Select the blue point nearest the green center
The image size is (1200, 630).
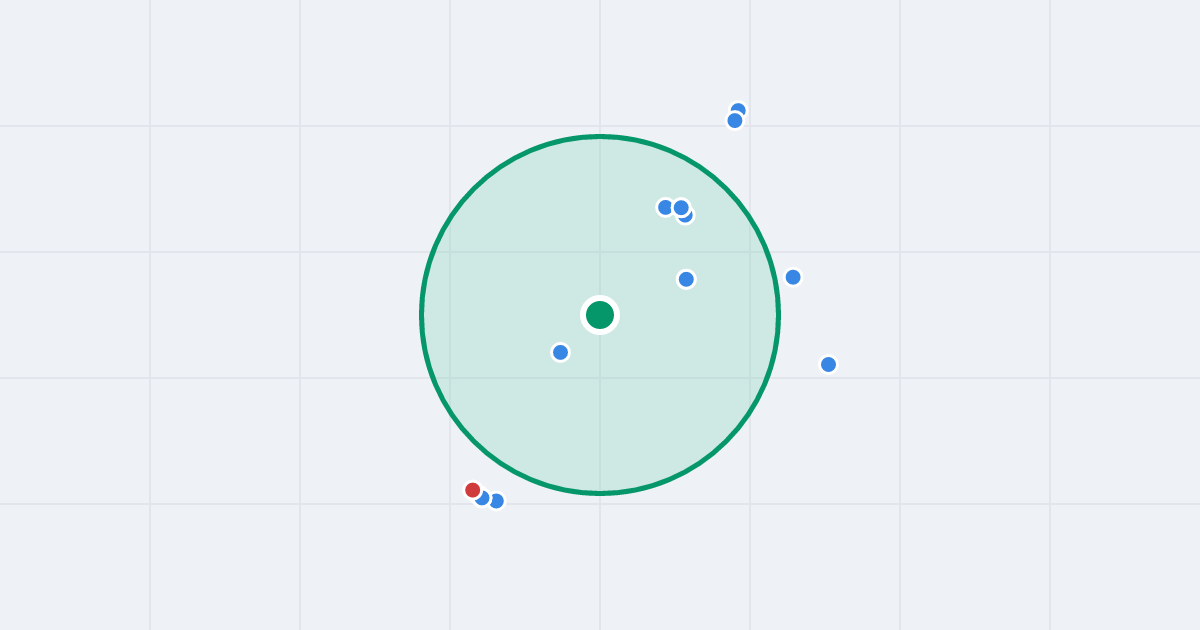561,352
